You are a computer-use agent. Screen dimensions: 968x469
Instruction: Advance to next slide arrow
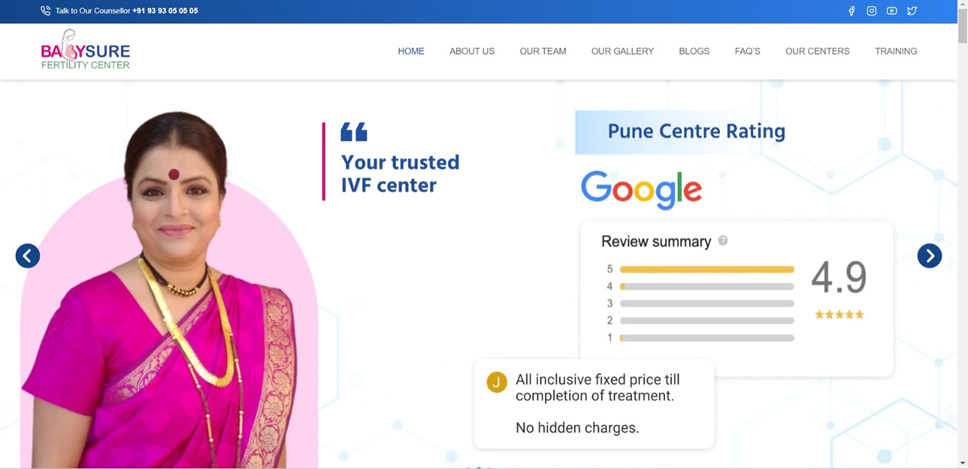(x=930, y=255)
